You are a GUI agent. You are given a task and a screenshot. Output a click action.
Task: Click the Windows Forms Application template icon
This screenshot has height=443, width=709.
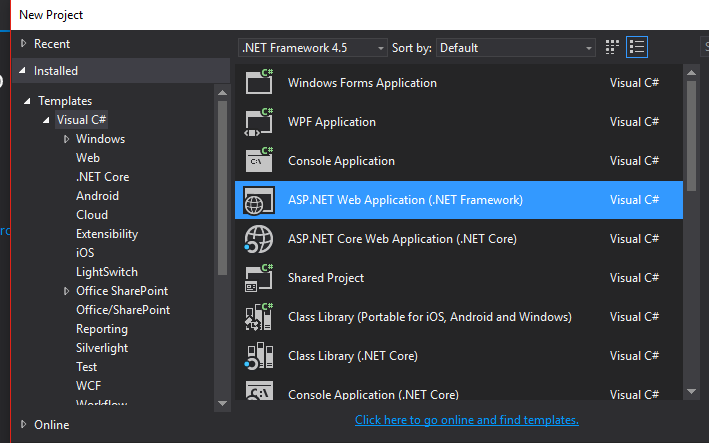tap(259, 82)
